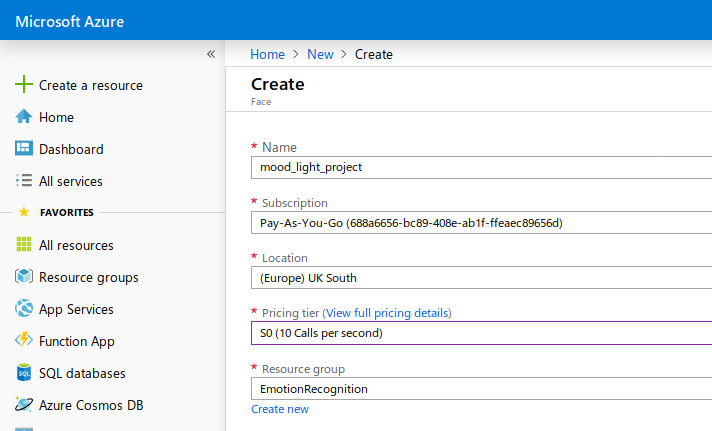
Task: Click the Function App lightning icon
Action: coord(24,340)
